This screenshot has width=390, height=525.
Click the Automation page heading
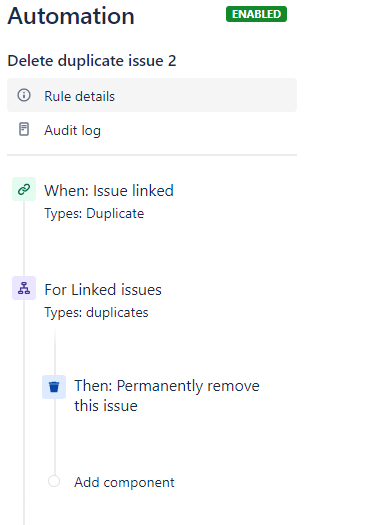(71, 16)
